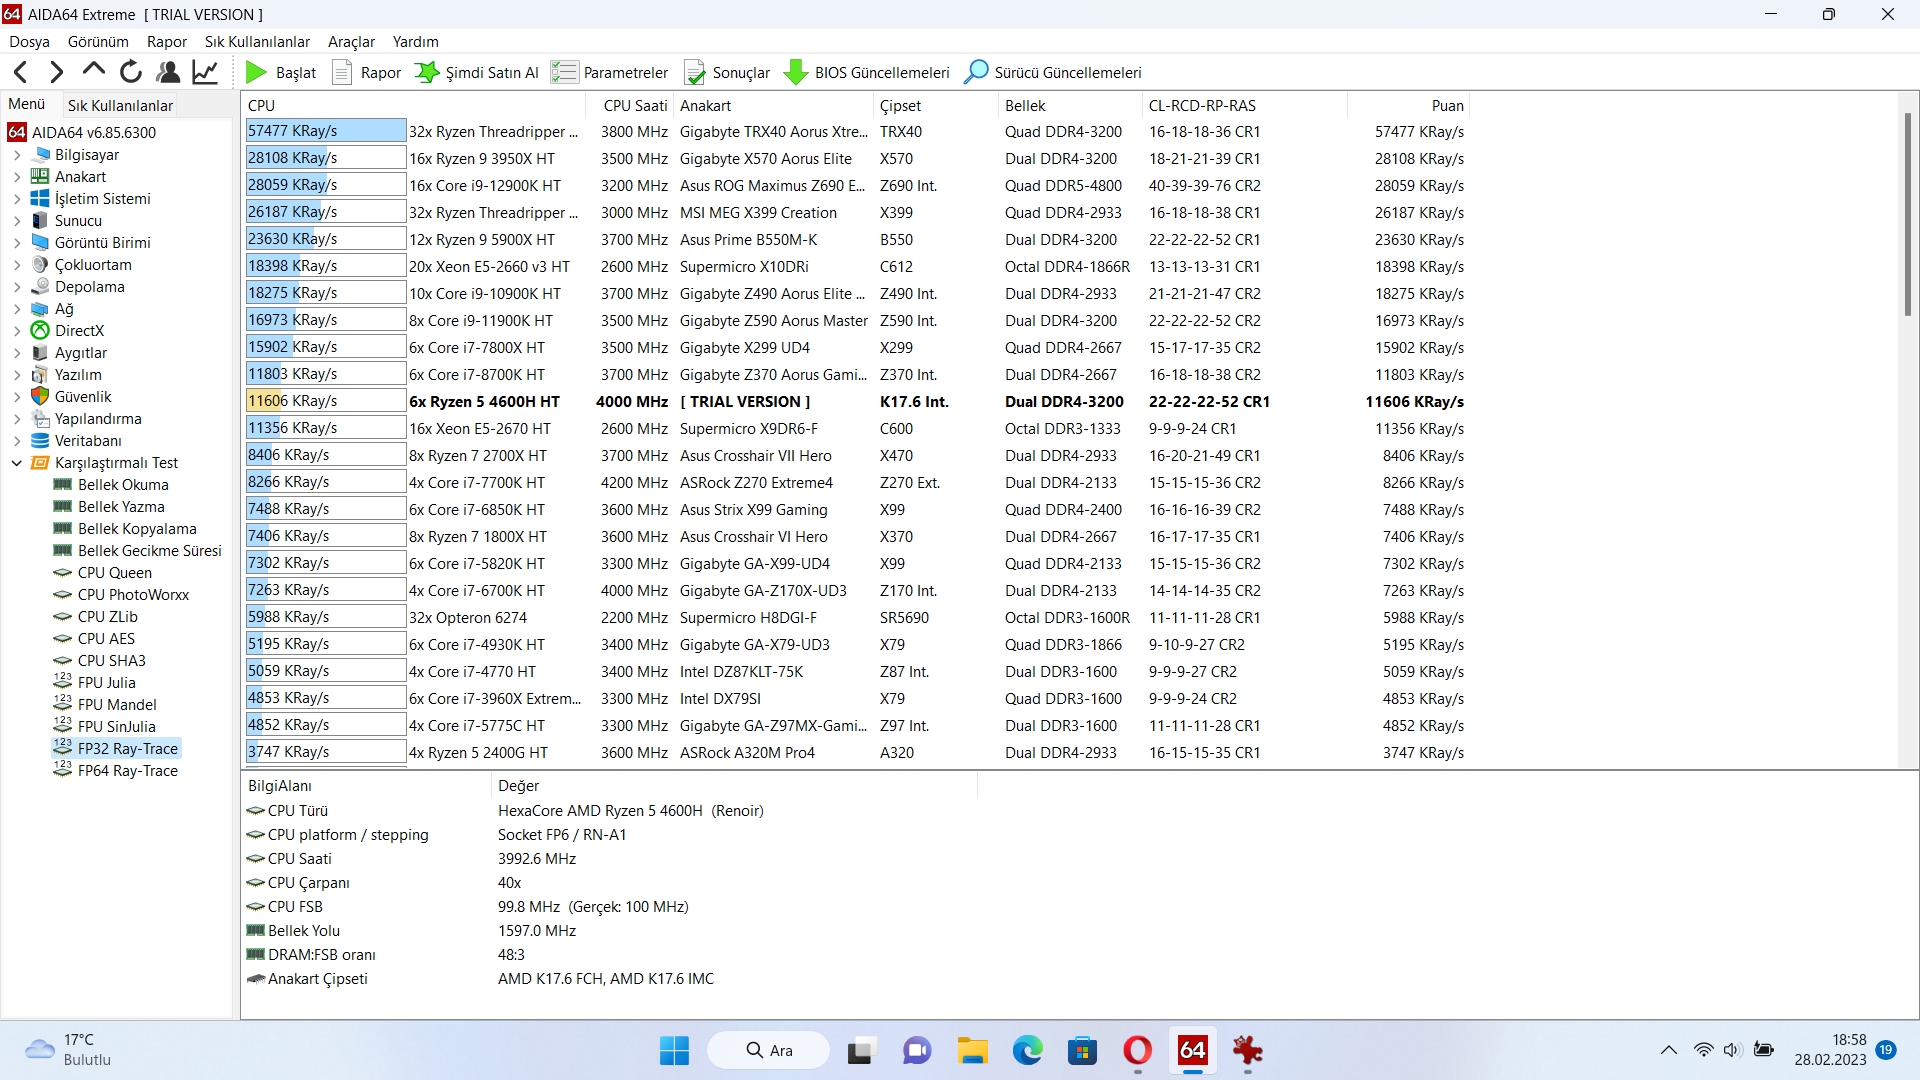Switch to Sık Kullanılanlar sidebar tab
1920x1080 pixels.
coord(120,105)
